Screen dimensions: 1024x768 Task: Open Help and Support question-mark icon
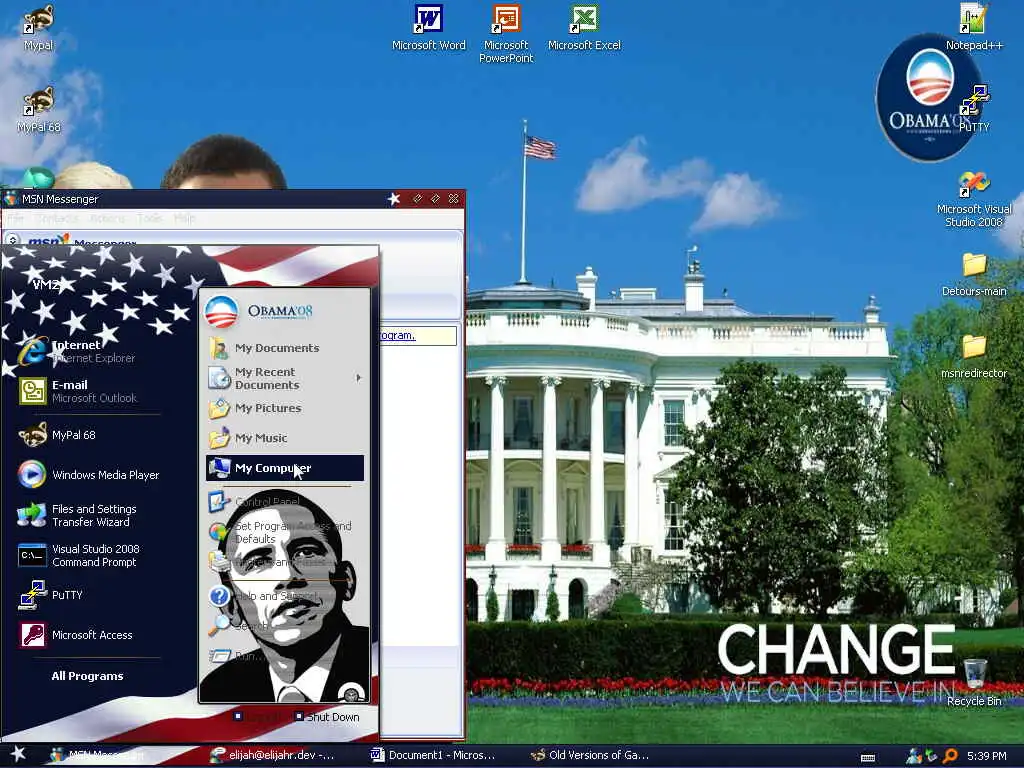click(x=219, y=596)
